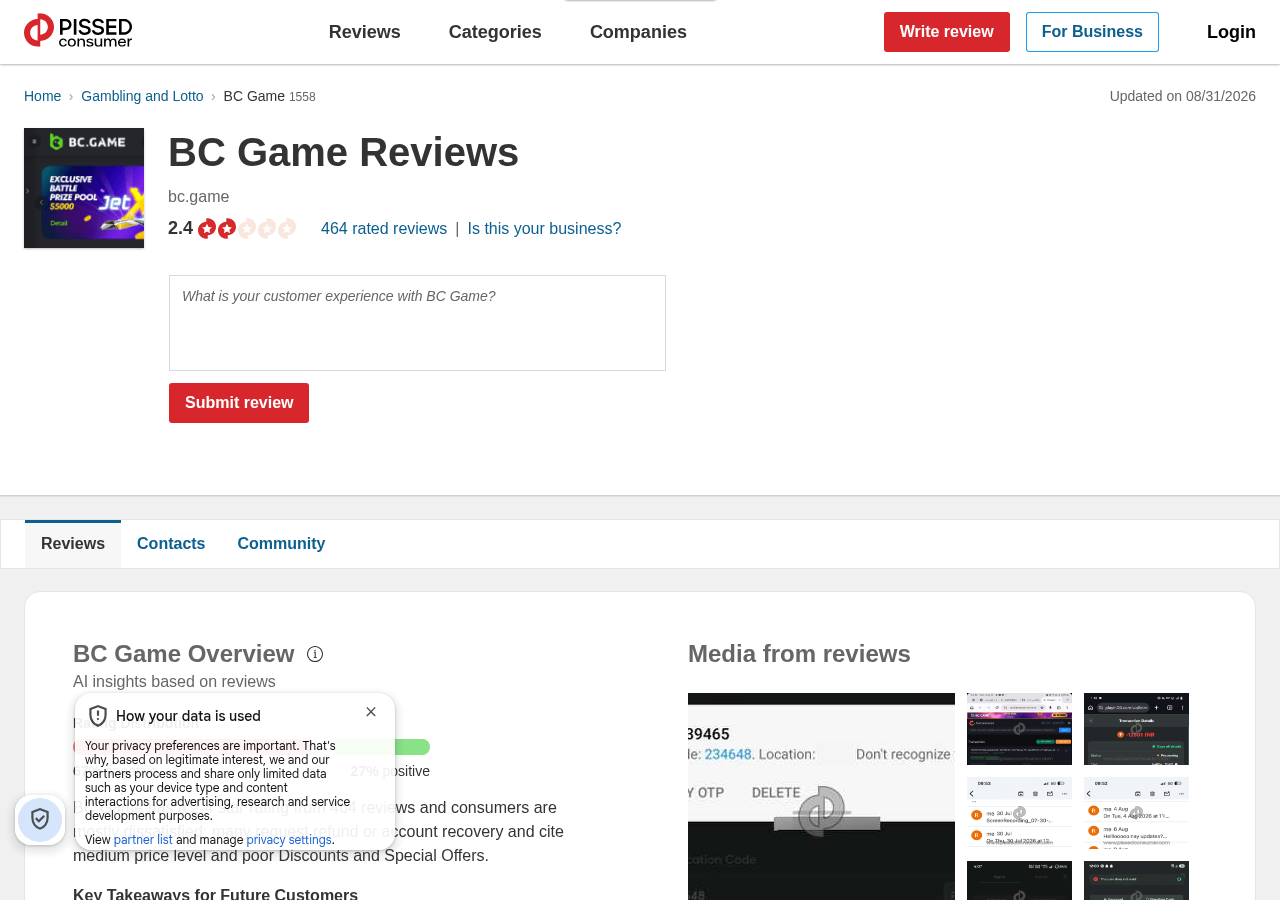
Task: Open the Categories navigation menu
Action: click(x=495, y=32)
